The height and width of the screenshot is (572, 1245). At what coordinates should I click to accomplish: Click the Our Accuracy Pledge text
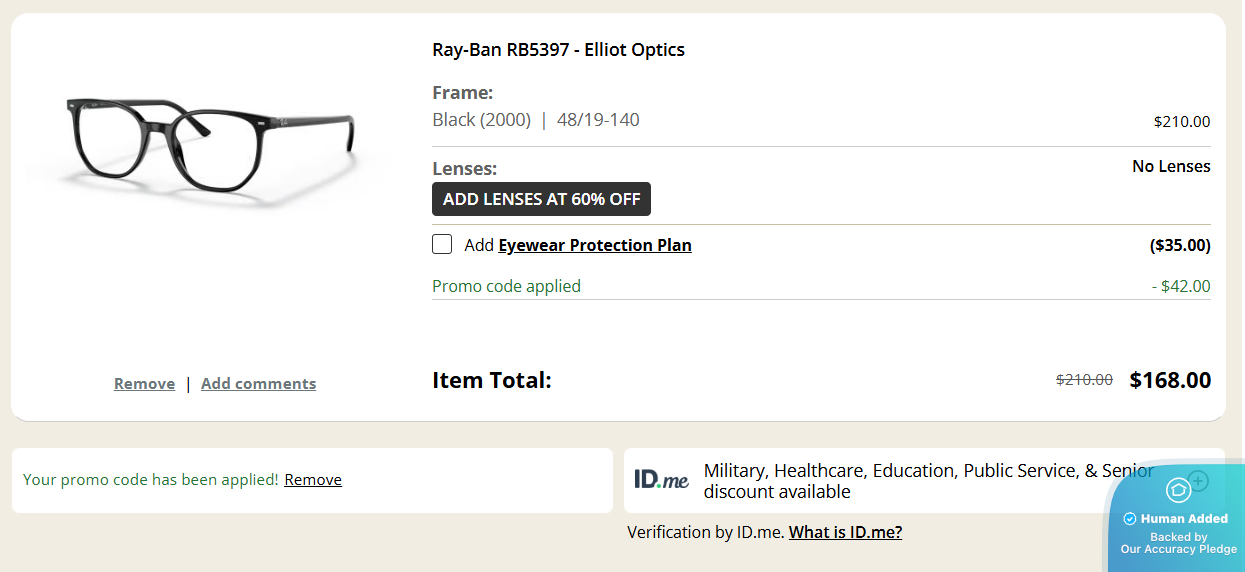1178,549
